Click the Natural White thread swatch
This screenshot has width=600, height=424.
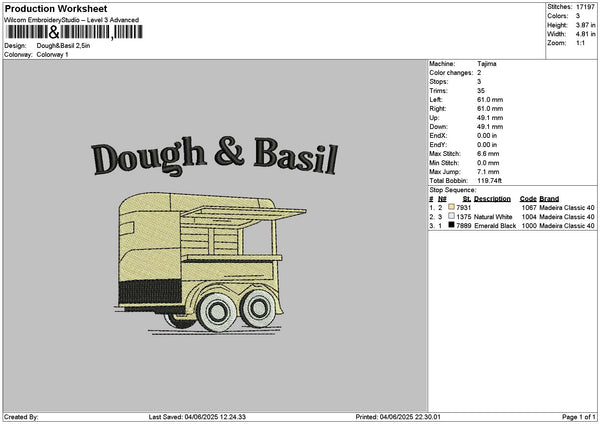pos(451,216)
